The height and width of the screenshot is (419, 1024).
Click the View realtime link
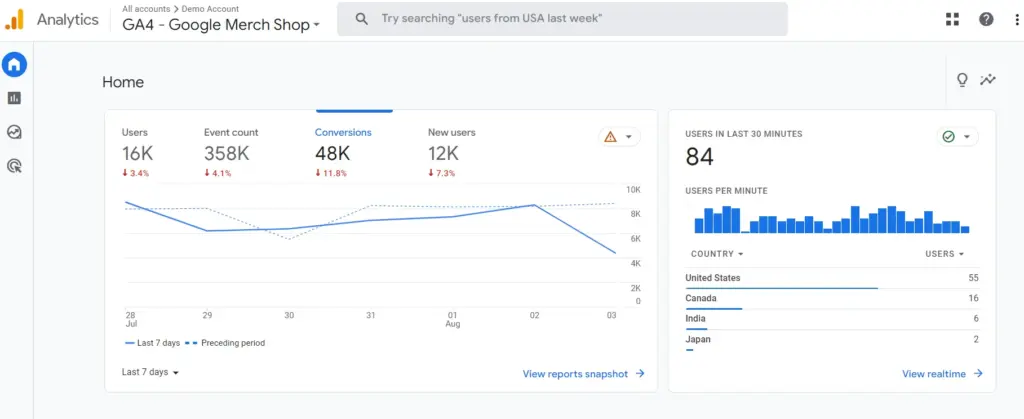pos(942,374)
